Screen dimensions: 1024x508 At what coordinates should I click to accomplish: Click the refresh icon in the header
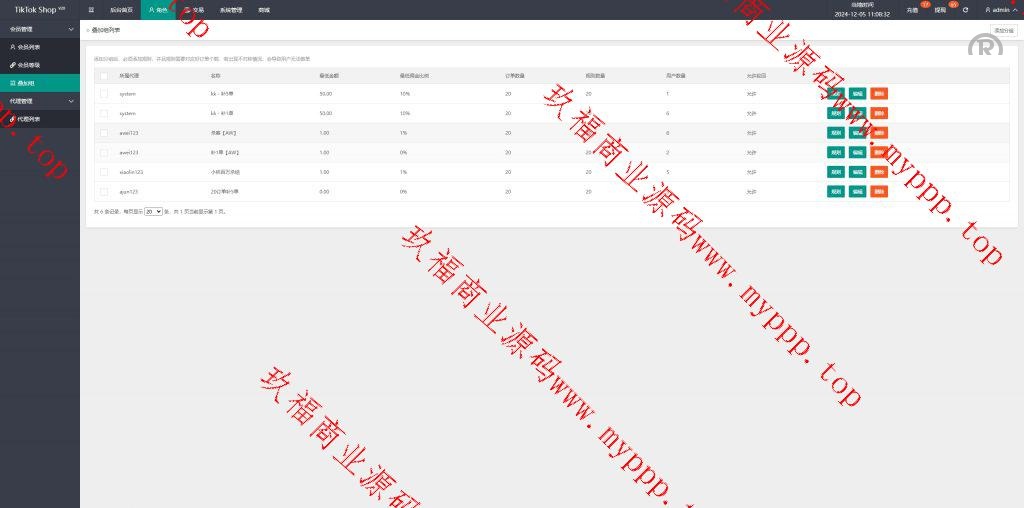coord(965,10)
